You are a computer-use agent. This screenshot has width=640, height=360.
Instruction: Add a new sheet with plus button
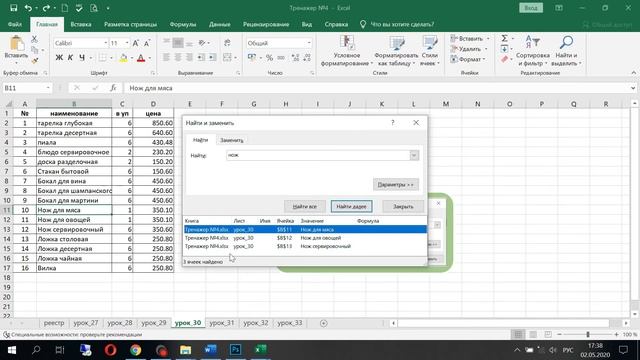pos(324,323)
